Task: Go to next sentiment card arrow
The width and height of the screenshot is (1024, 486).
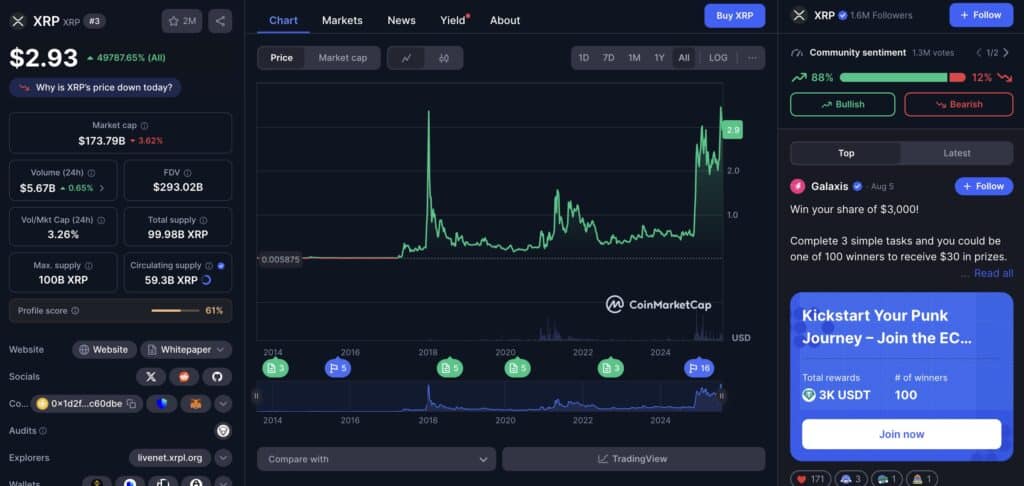Action: point(1006,53)
